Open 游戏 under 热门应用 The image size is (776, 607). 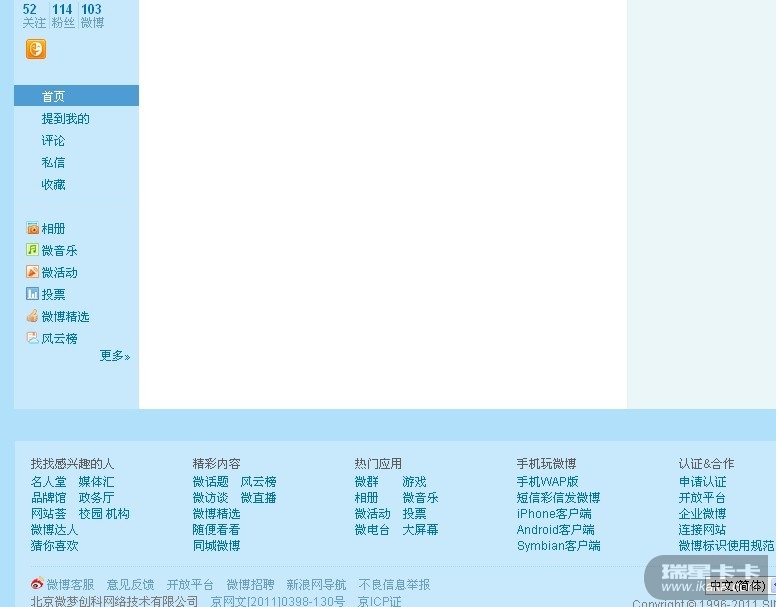[x=415, y=481]
